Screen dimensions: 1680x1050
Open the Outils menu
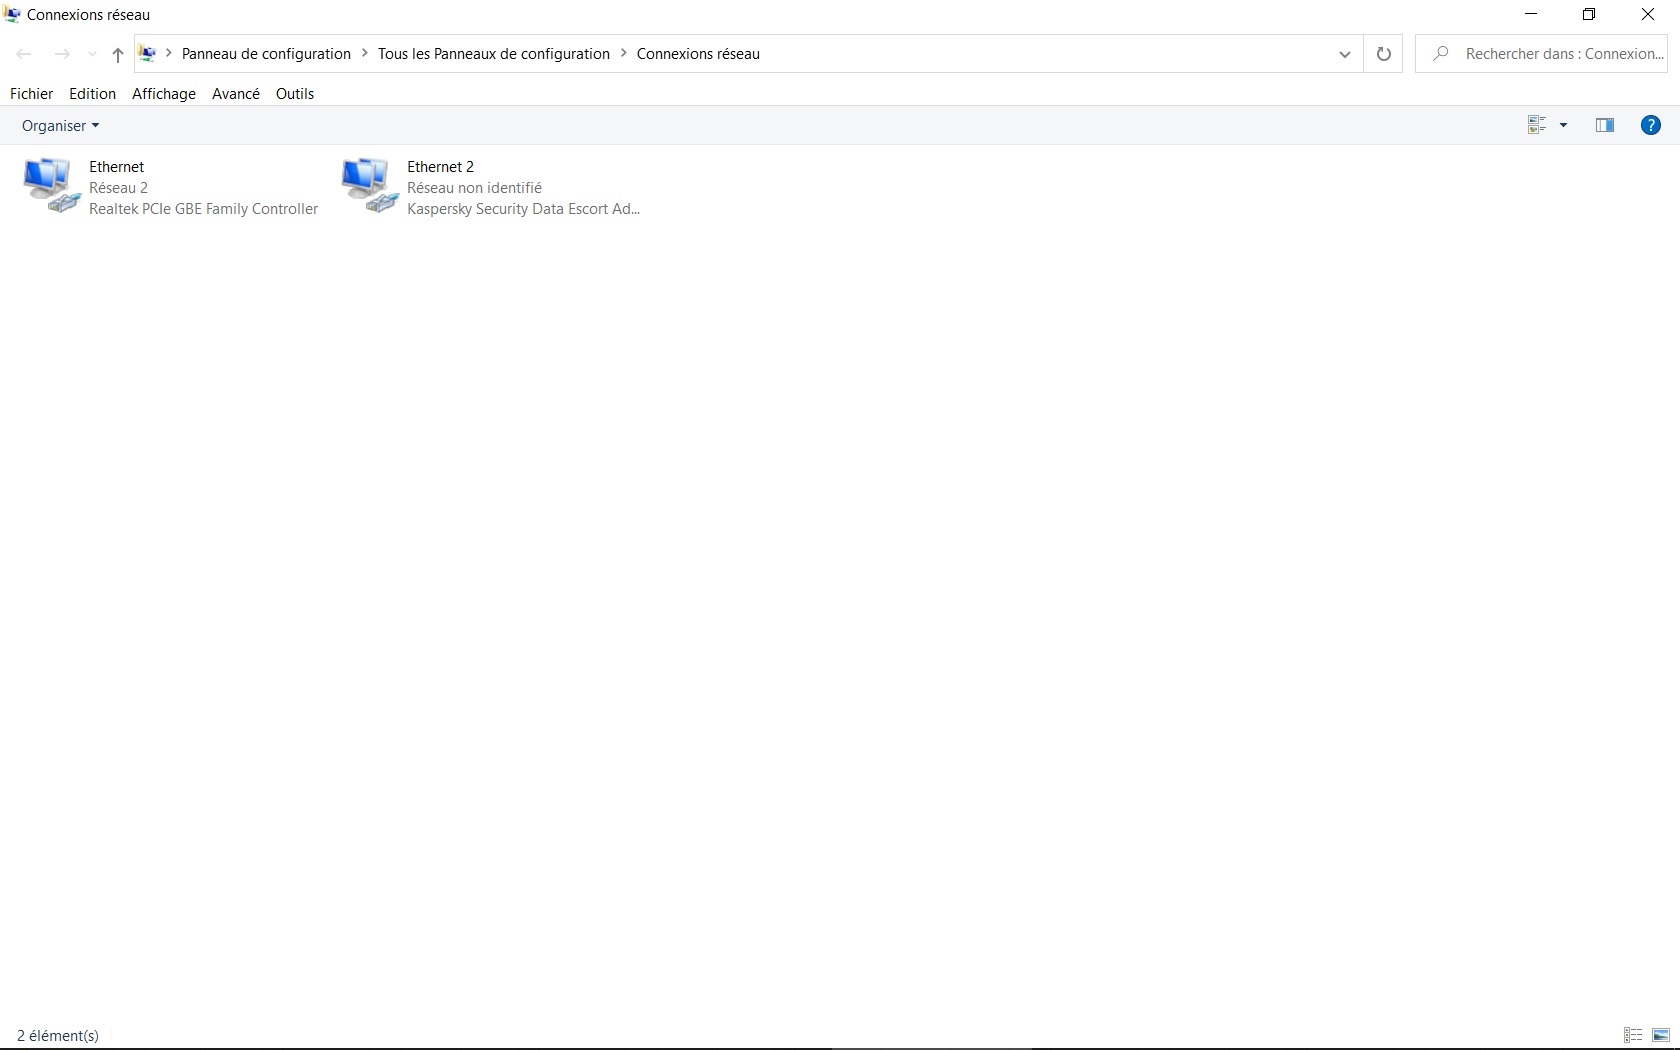coord(295,94)
